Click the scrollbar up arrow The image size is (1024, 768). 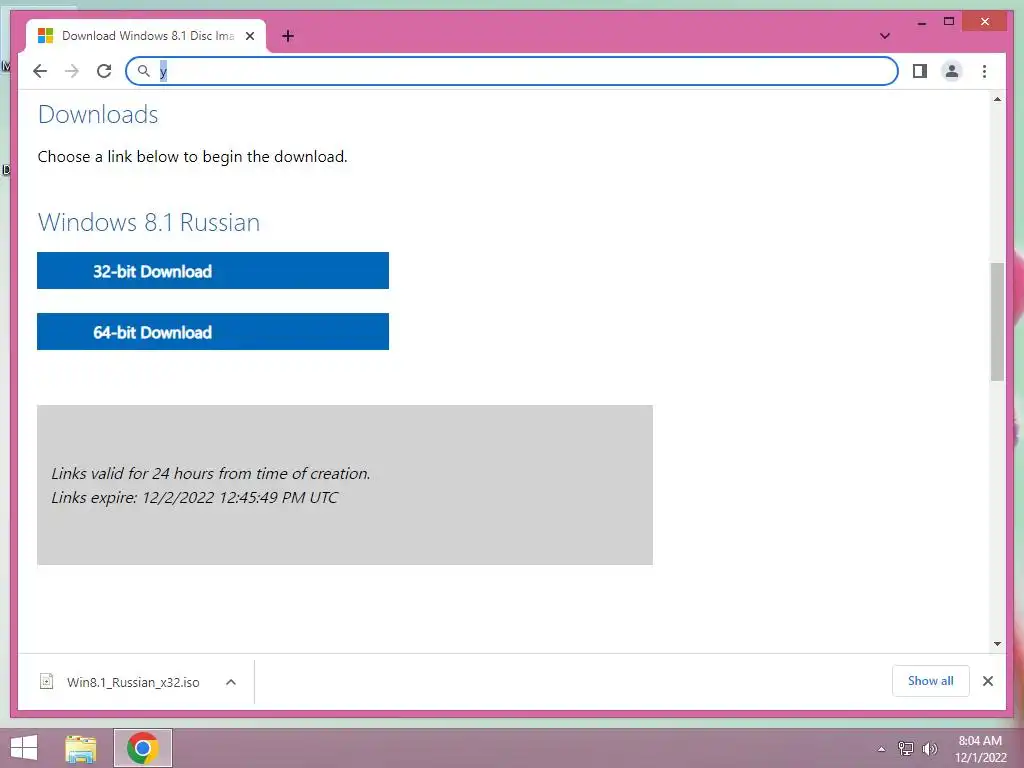point(997,99)
